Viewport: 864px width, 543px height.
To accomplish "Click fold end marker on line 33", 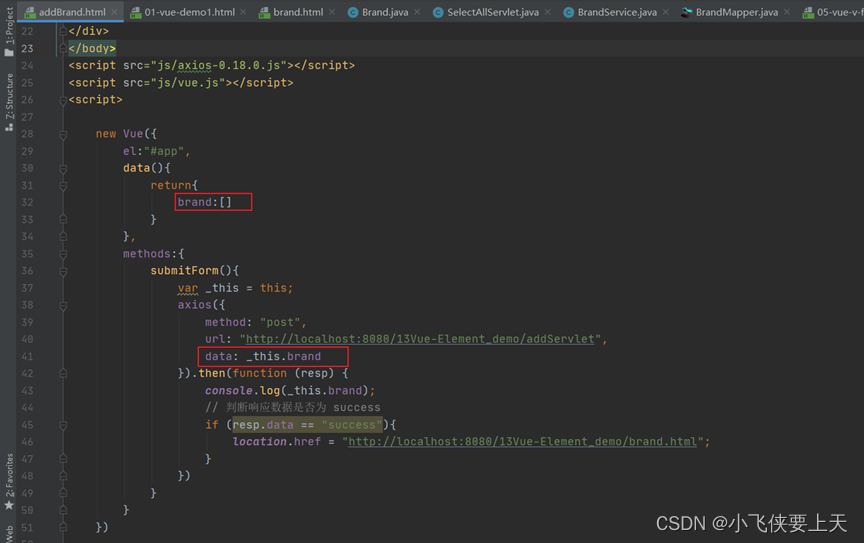I will [x=63, y=219].
